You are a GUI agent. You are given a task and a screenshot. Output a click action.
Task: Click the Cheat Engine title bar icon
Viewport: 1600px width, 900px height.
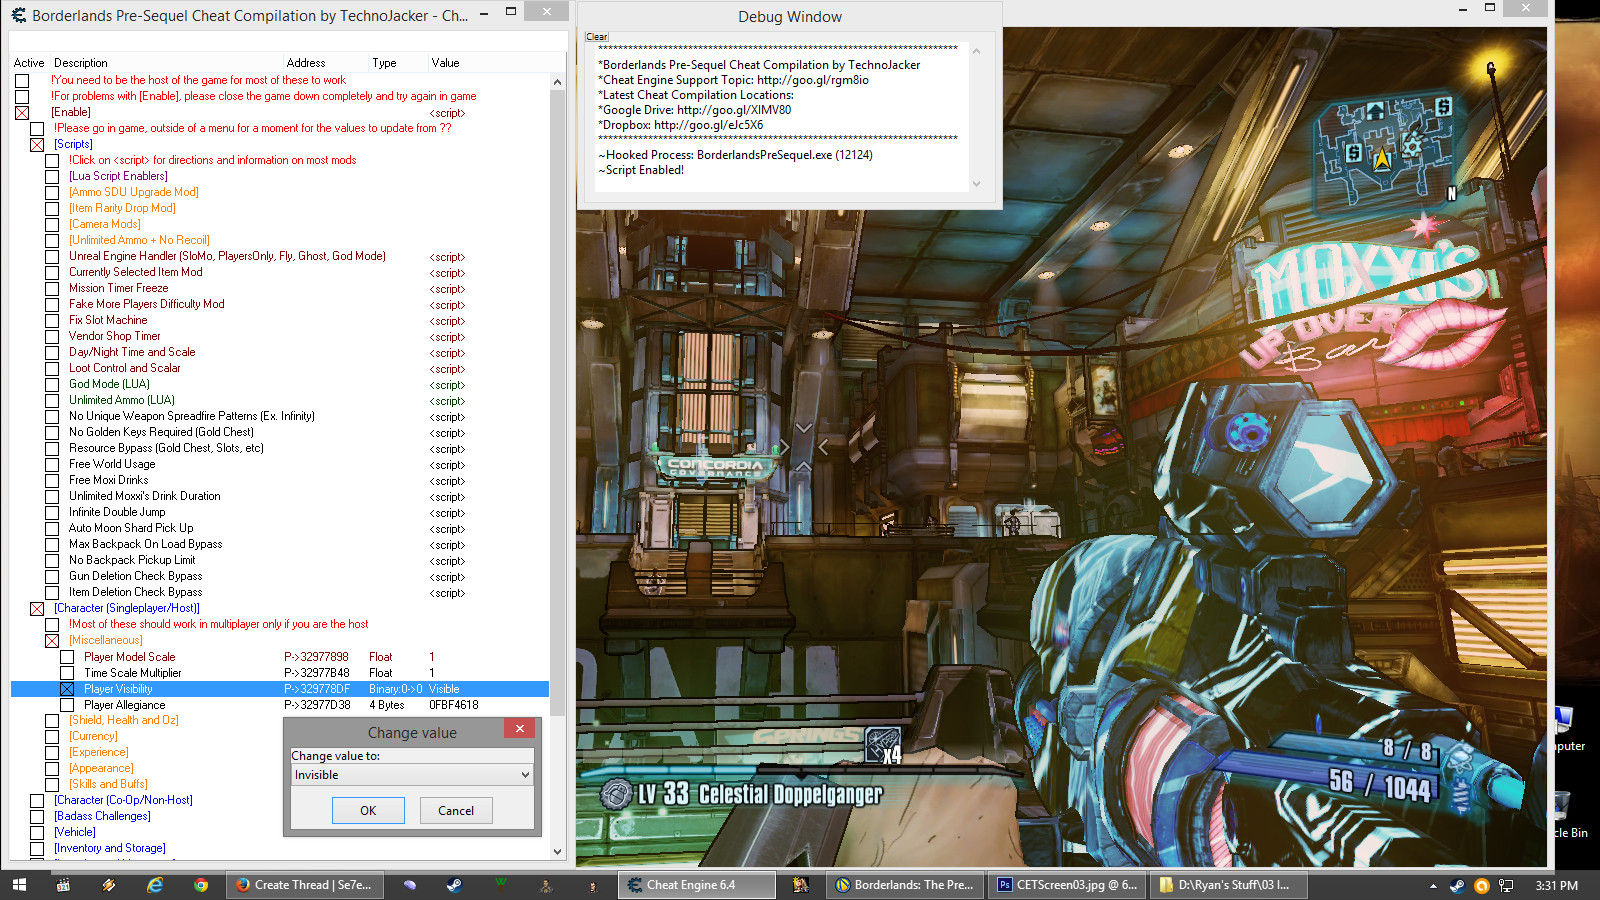coord(19,15)
